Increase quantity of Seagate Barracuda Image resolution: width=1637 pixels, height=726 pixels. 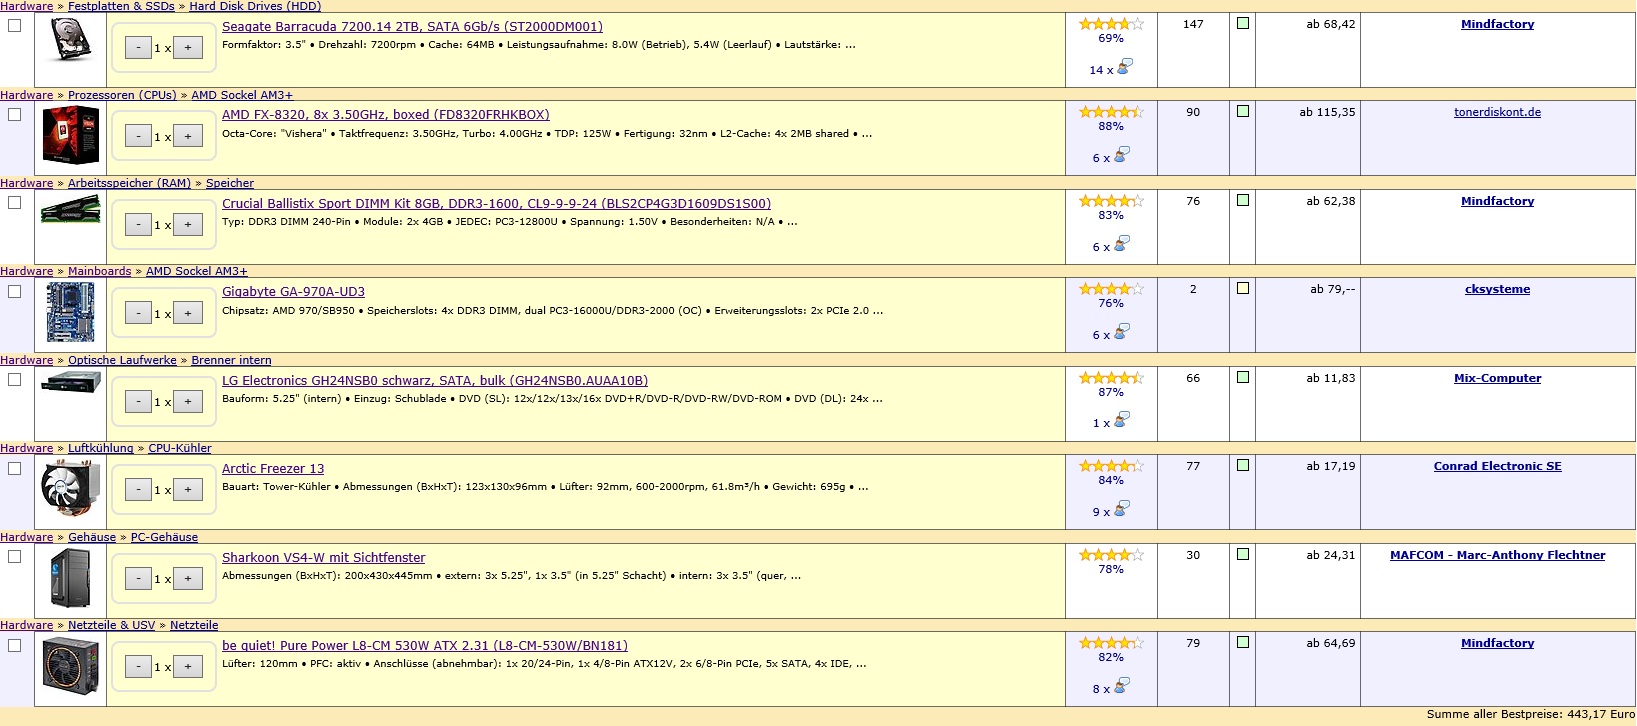188,47
